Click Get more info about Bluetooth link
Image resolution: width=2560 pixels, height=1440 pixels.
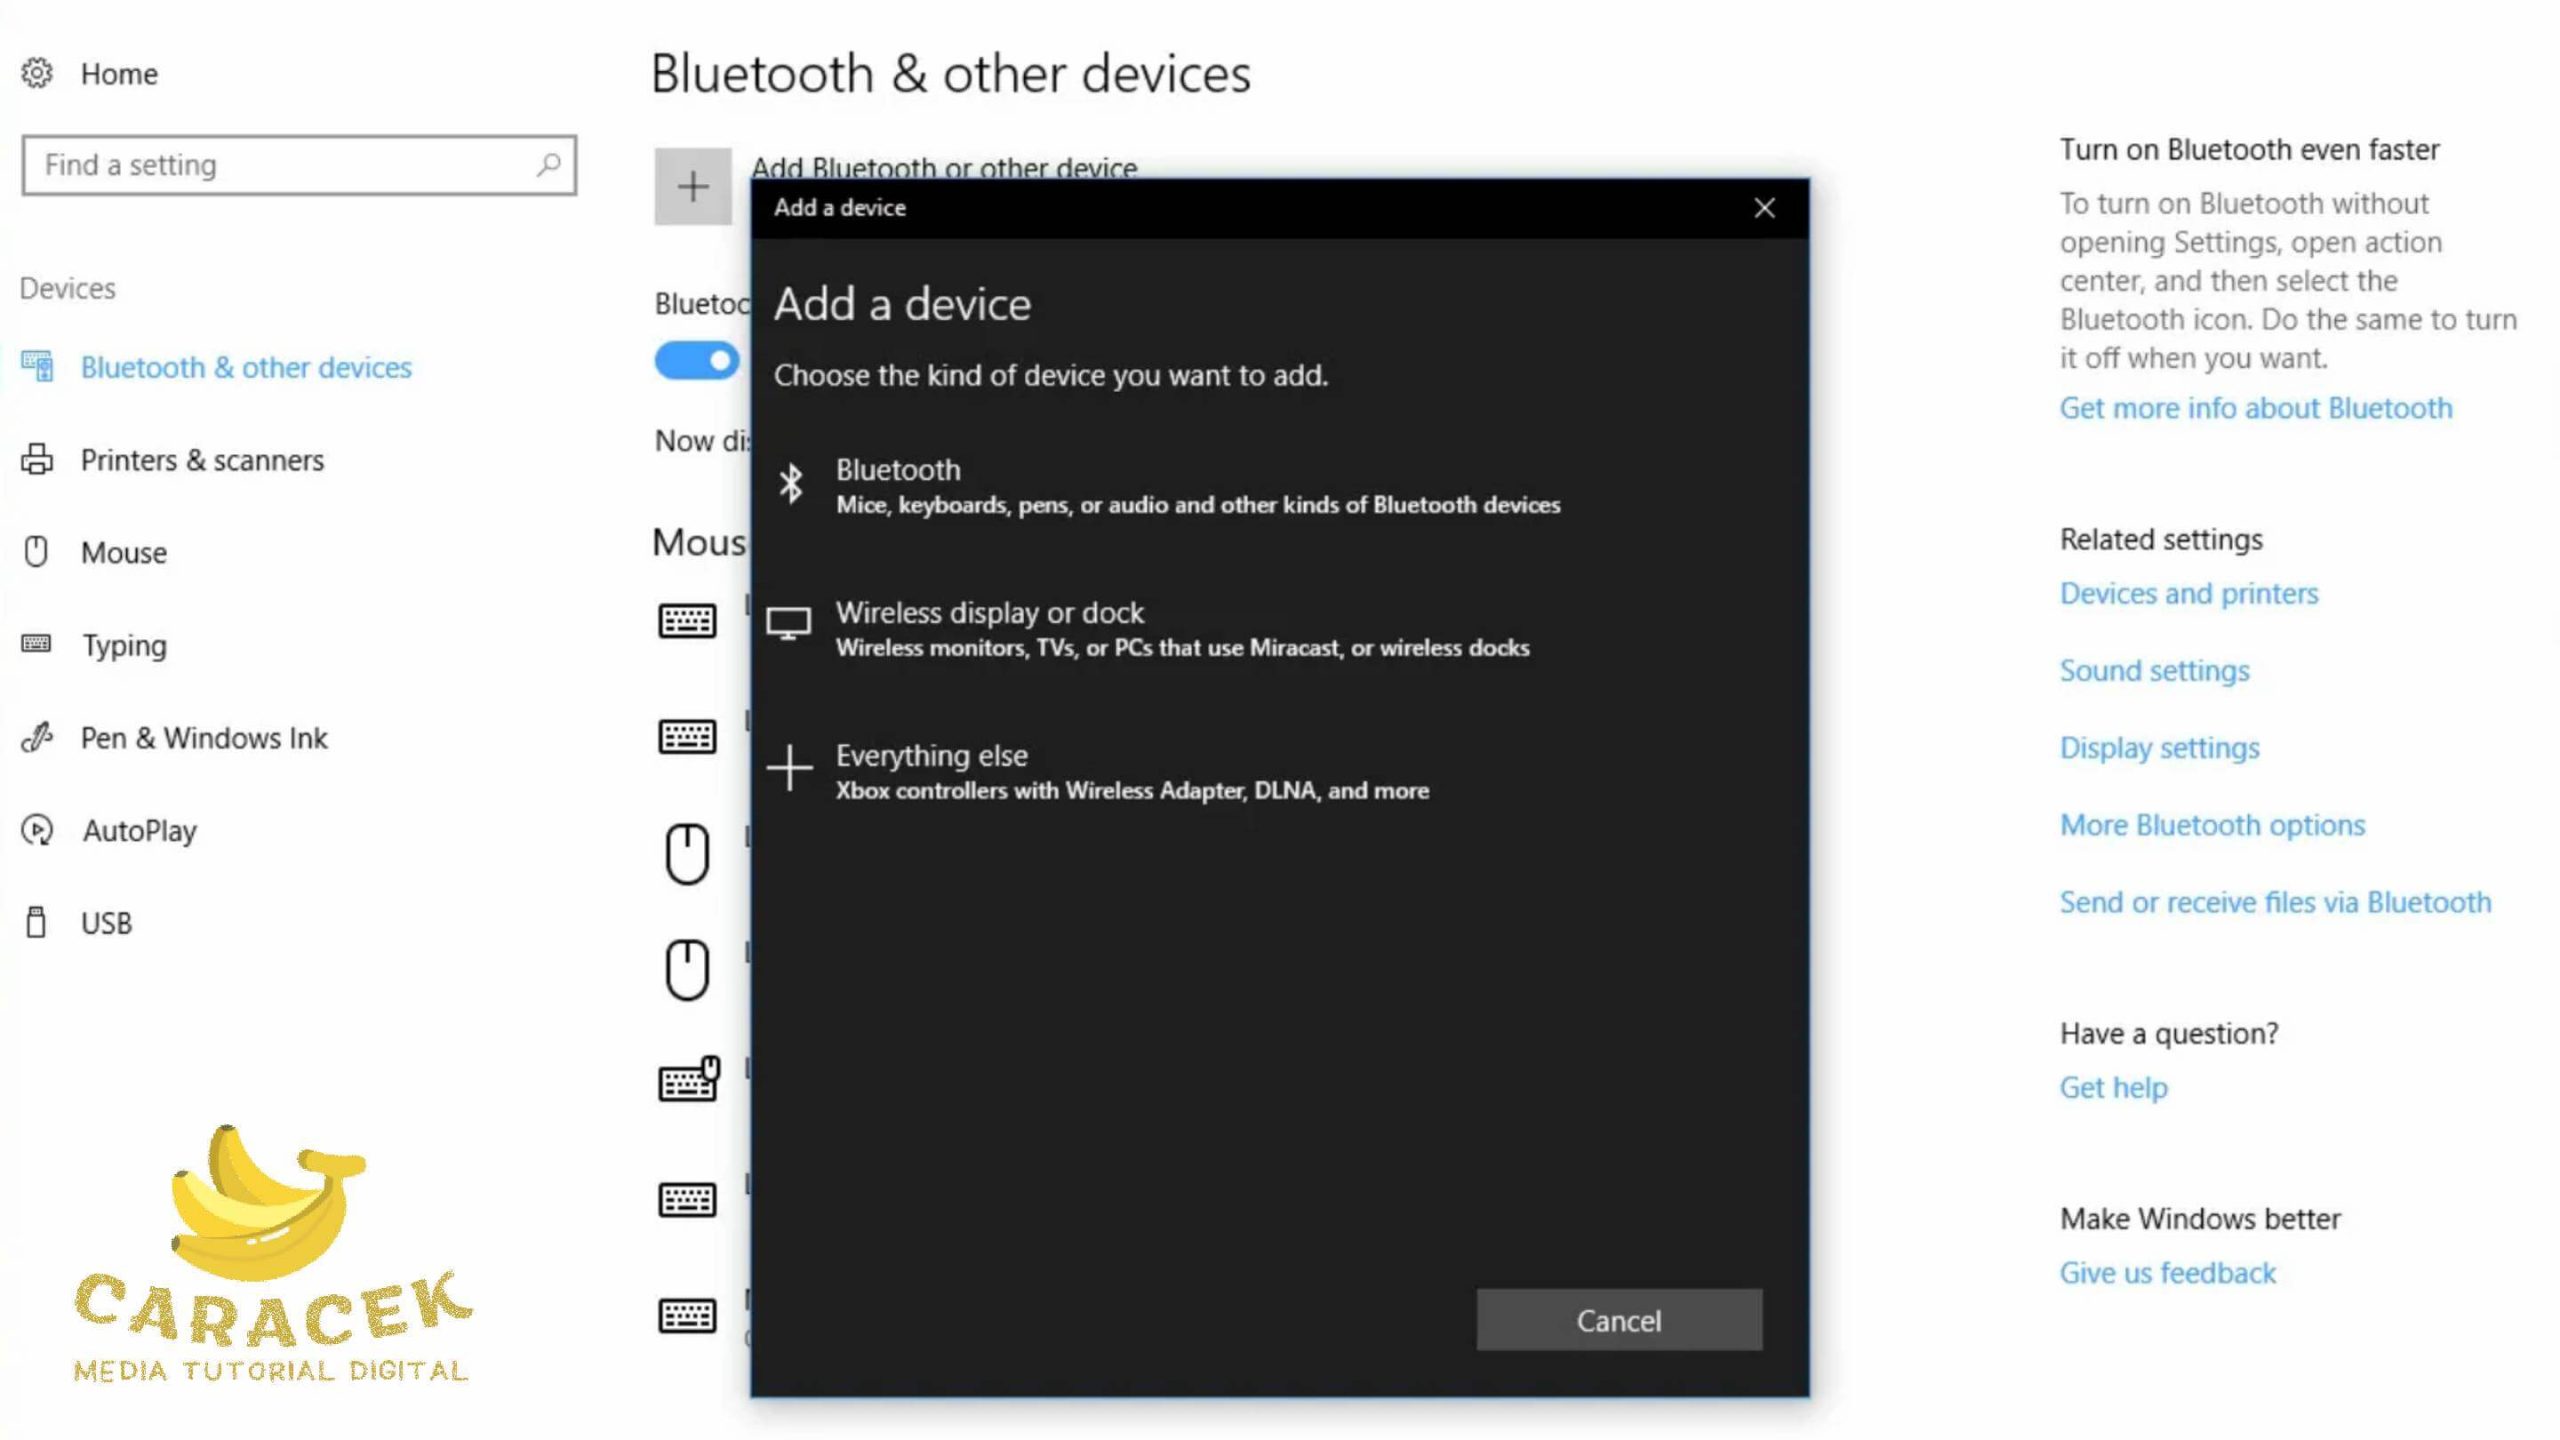point(2256,408)
